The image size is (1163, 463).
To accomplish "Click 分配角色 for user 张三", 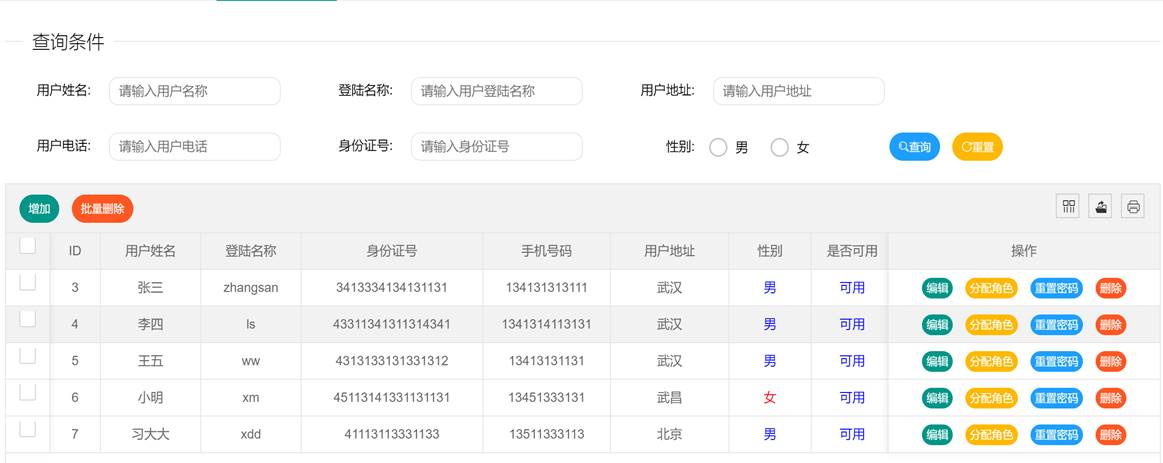I will 992,288.
